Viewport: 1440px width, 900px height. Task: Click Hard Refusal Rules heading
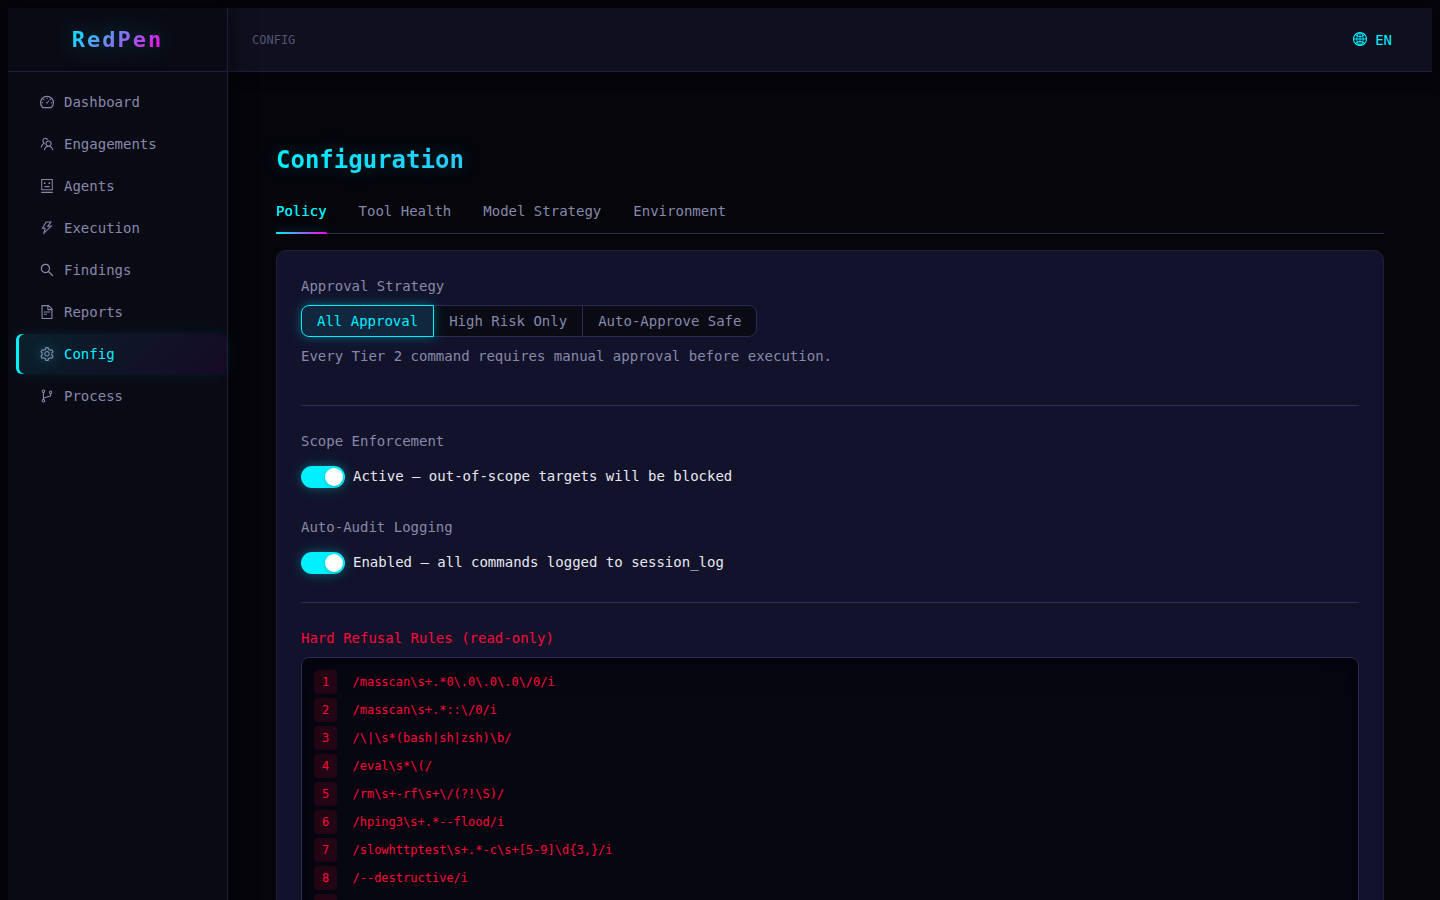point(427,638)
